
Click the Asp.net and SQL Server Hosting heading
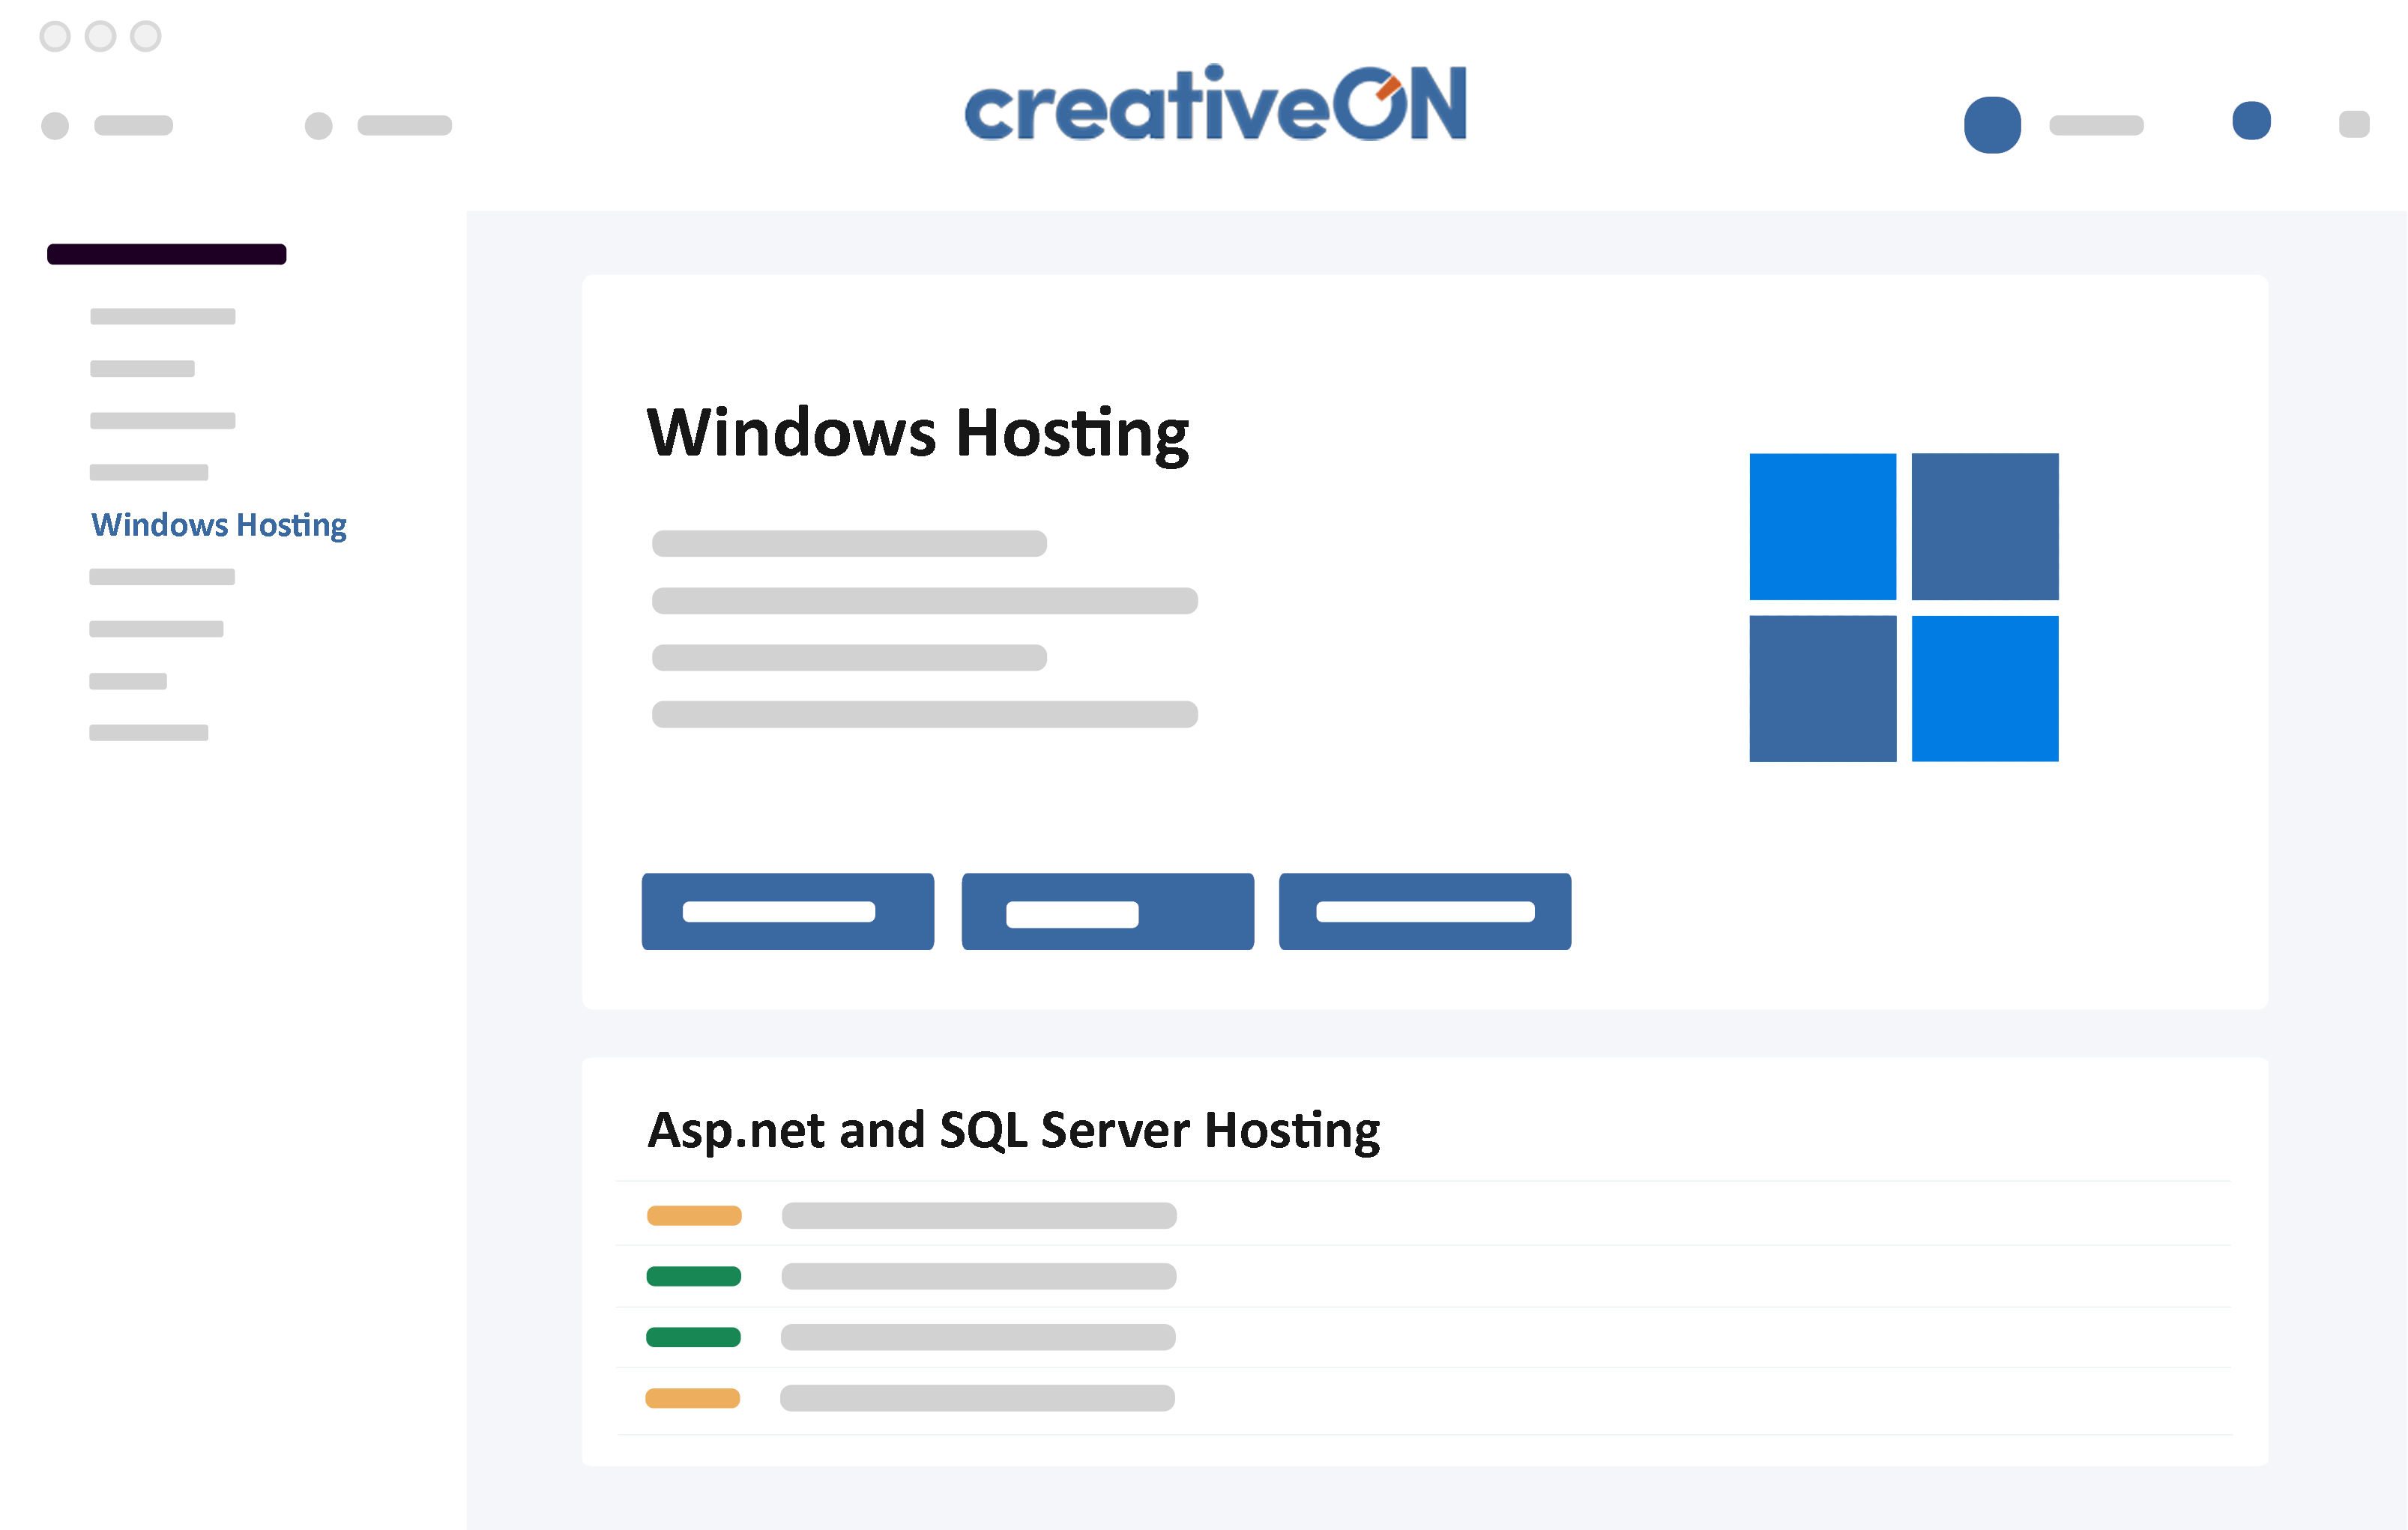coord(1013,1130)
